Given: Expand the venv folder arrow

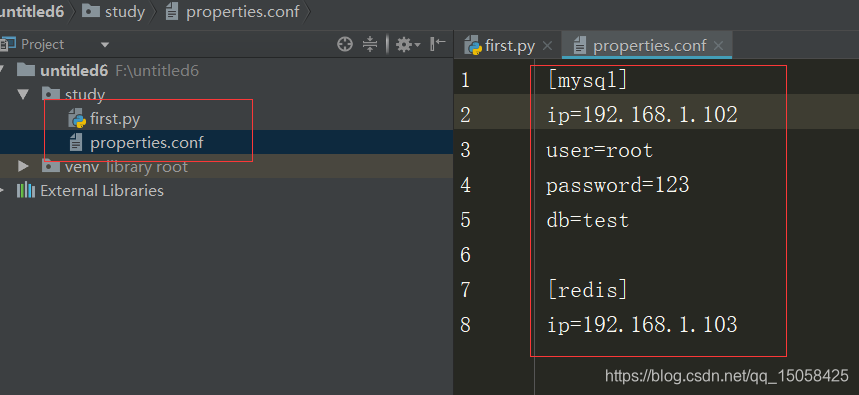Looking at the screenshot, I should (x=23, y=166).
